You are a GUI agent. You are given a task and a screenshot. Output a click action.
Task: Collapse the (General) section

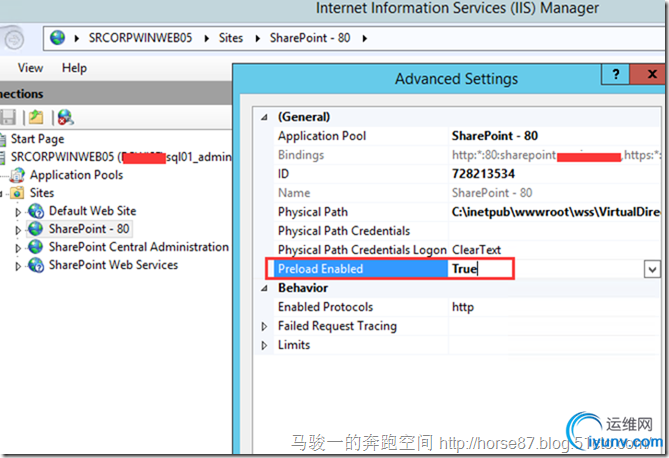(x=265, y=117)
